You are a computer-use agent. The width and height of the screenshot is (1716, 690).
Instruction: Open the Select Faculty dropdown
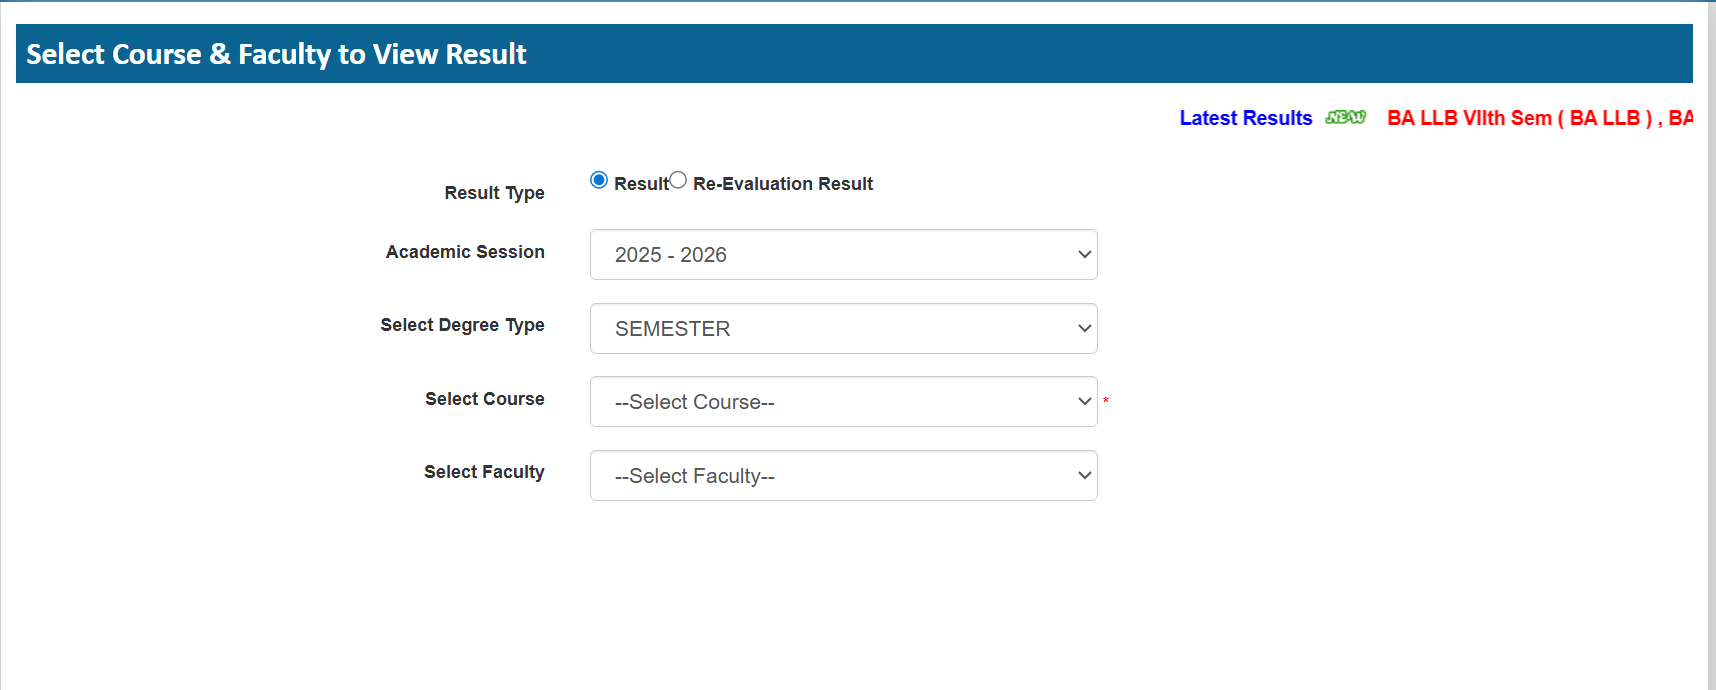coord(843,475)
